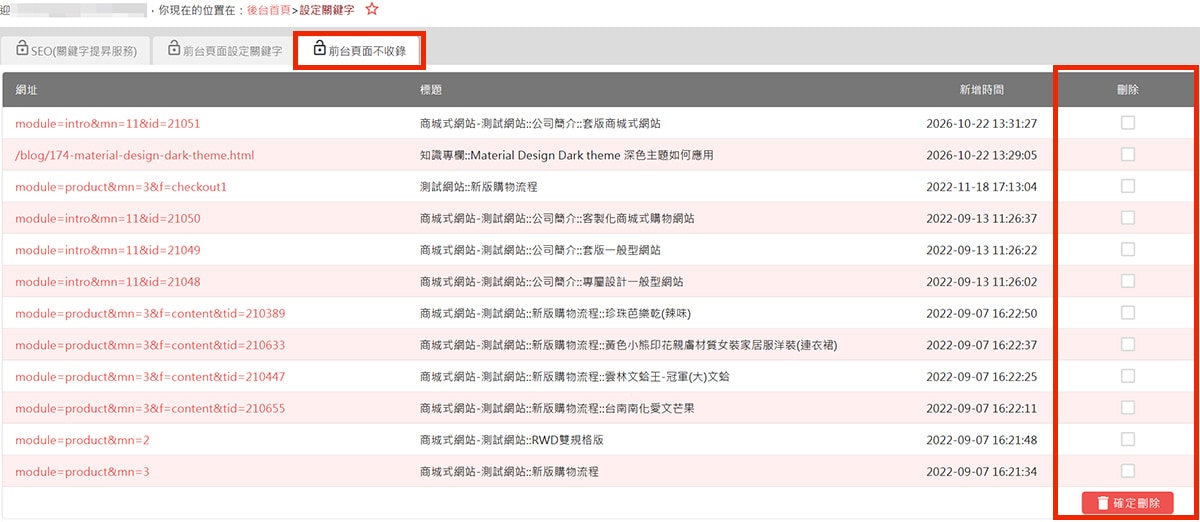Open link module=intro&mn=11&id=21049
This screenshot has height=522, width=1200.
tap(108, 250)
